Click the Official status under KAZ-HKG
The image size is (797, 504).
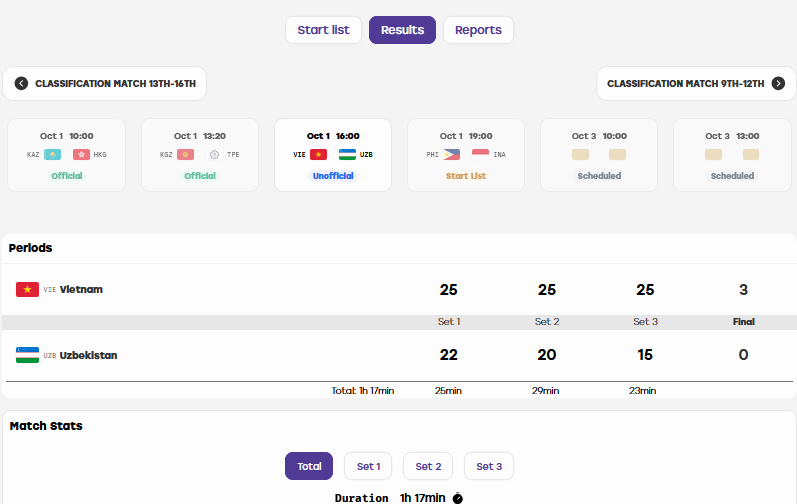tap(67, 176)
